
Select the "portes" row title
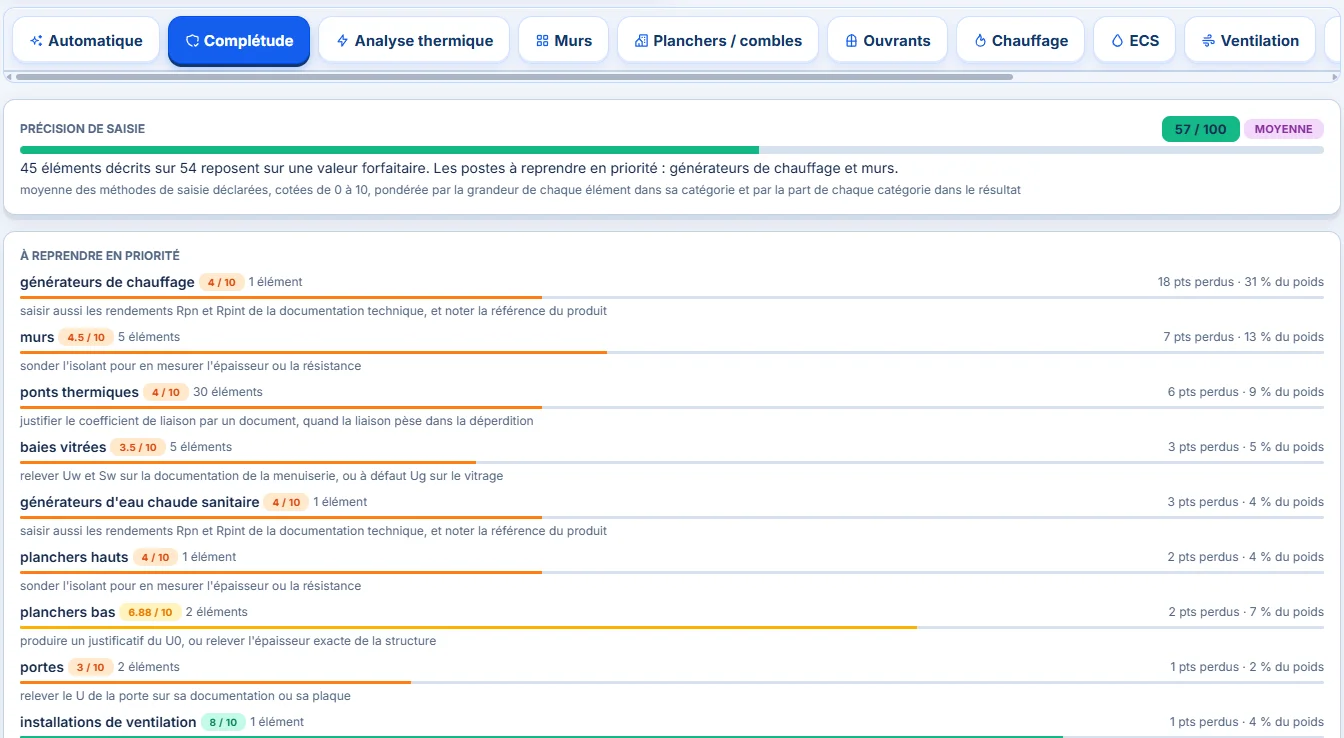click(x=42, y=667)
